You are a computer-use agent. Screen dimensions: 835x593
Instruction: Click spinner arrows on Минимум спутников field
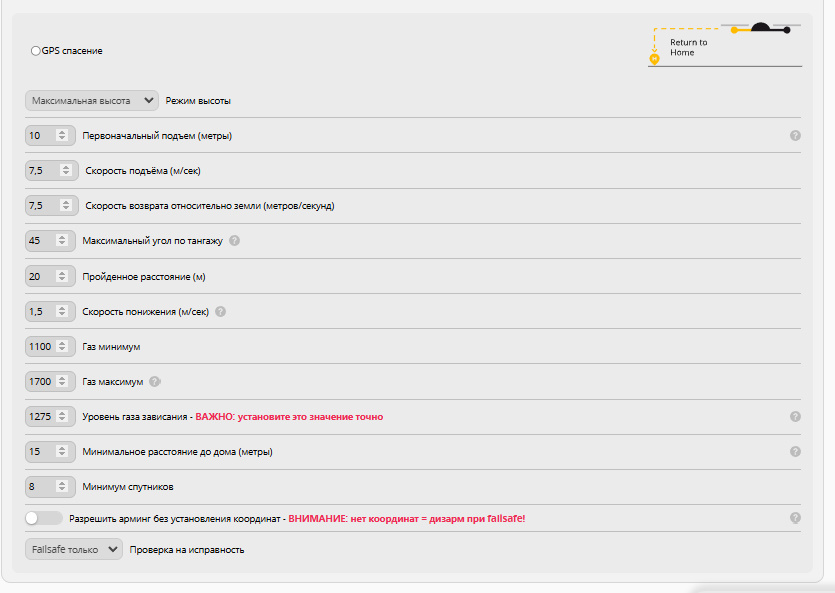click(62, 487)
